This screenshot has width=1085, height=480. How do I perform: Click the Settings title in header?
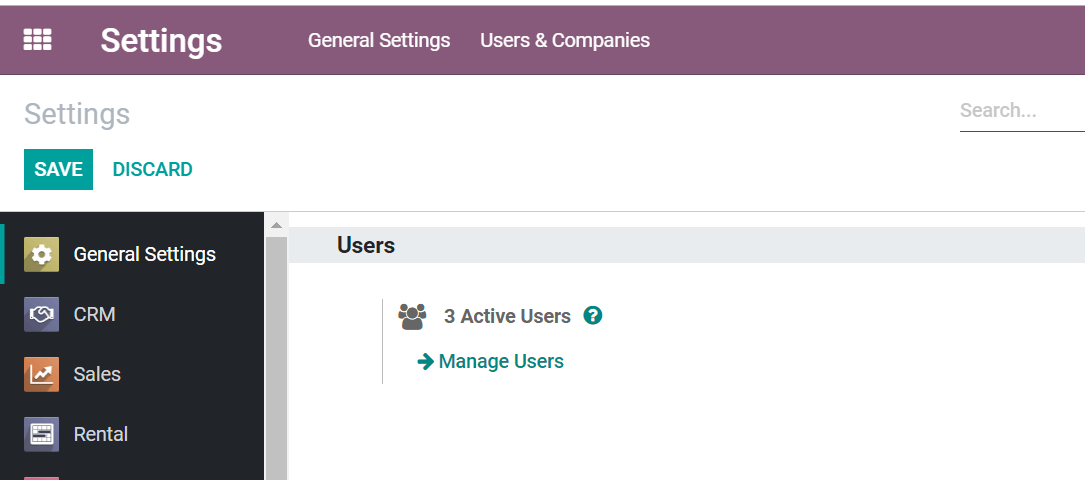coord(161,40)
